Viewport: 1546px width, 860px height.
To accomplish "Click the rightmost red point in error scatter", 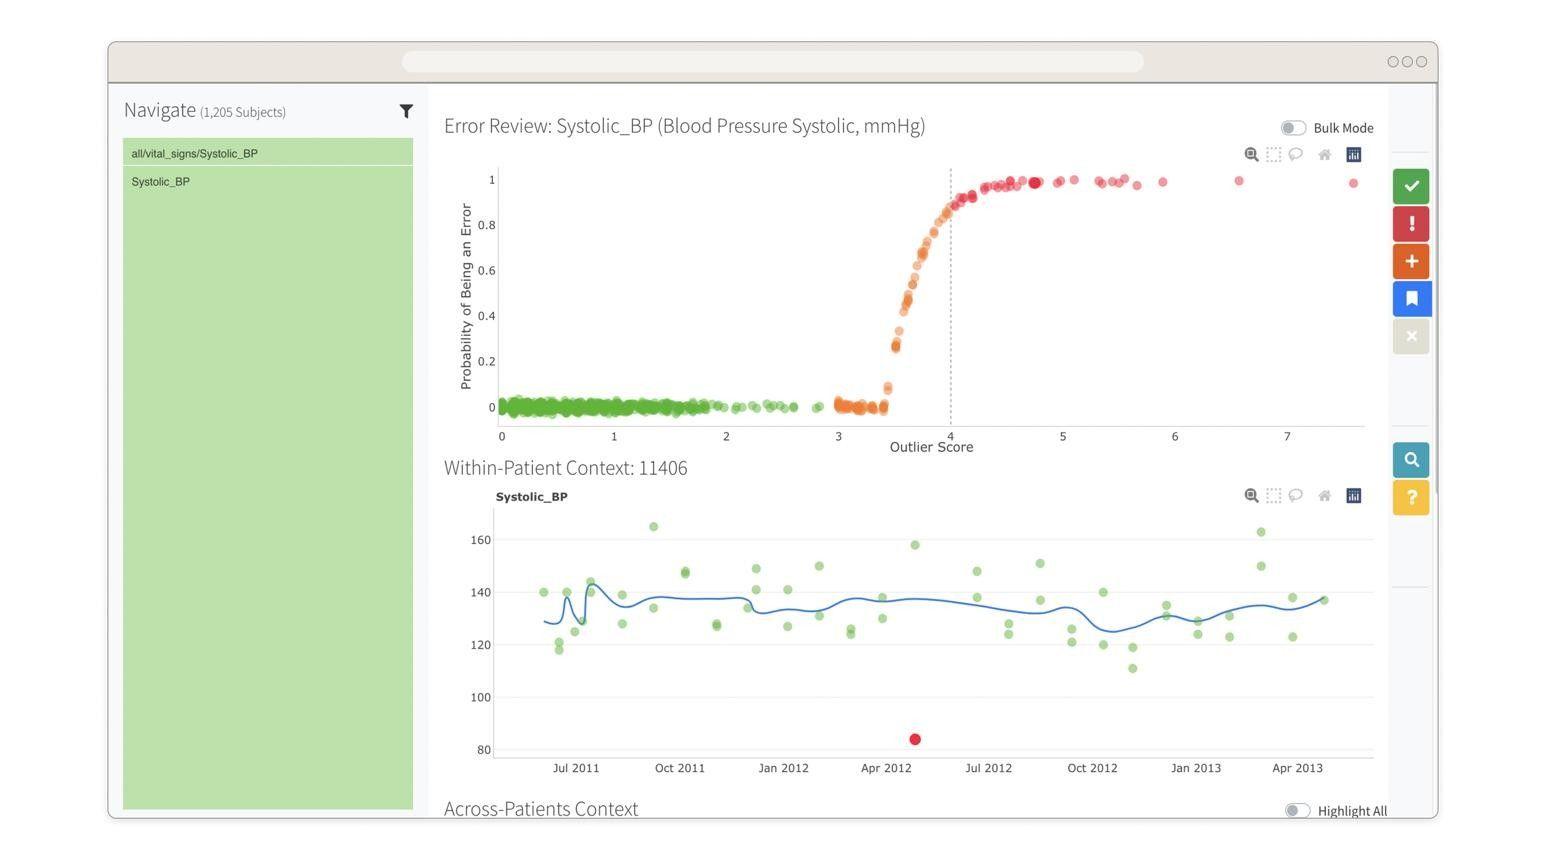I will [x=1353, y=183].
